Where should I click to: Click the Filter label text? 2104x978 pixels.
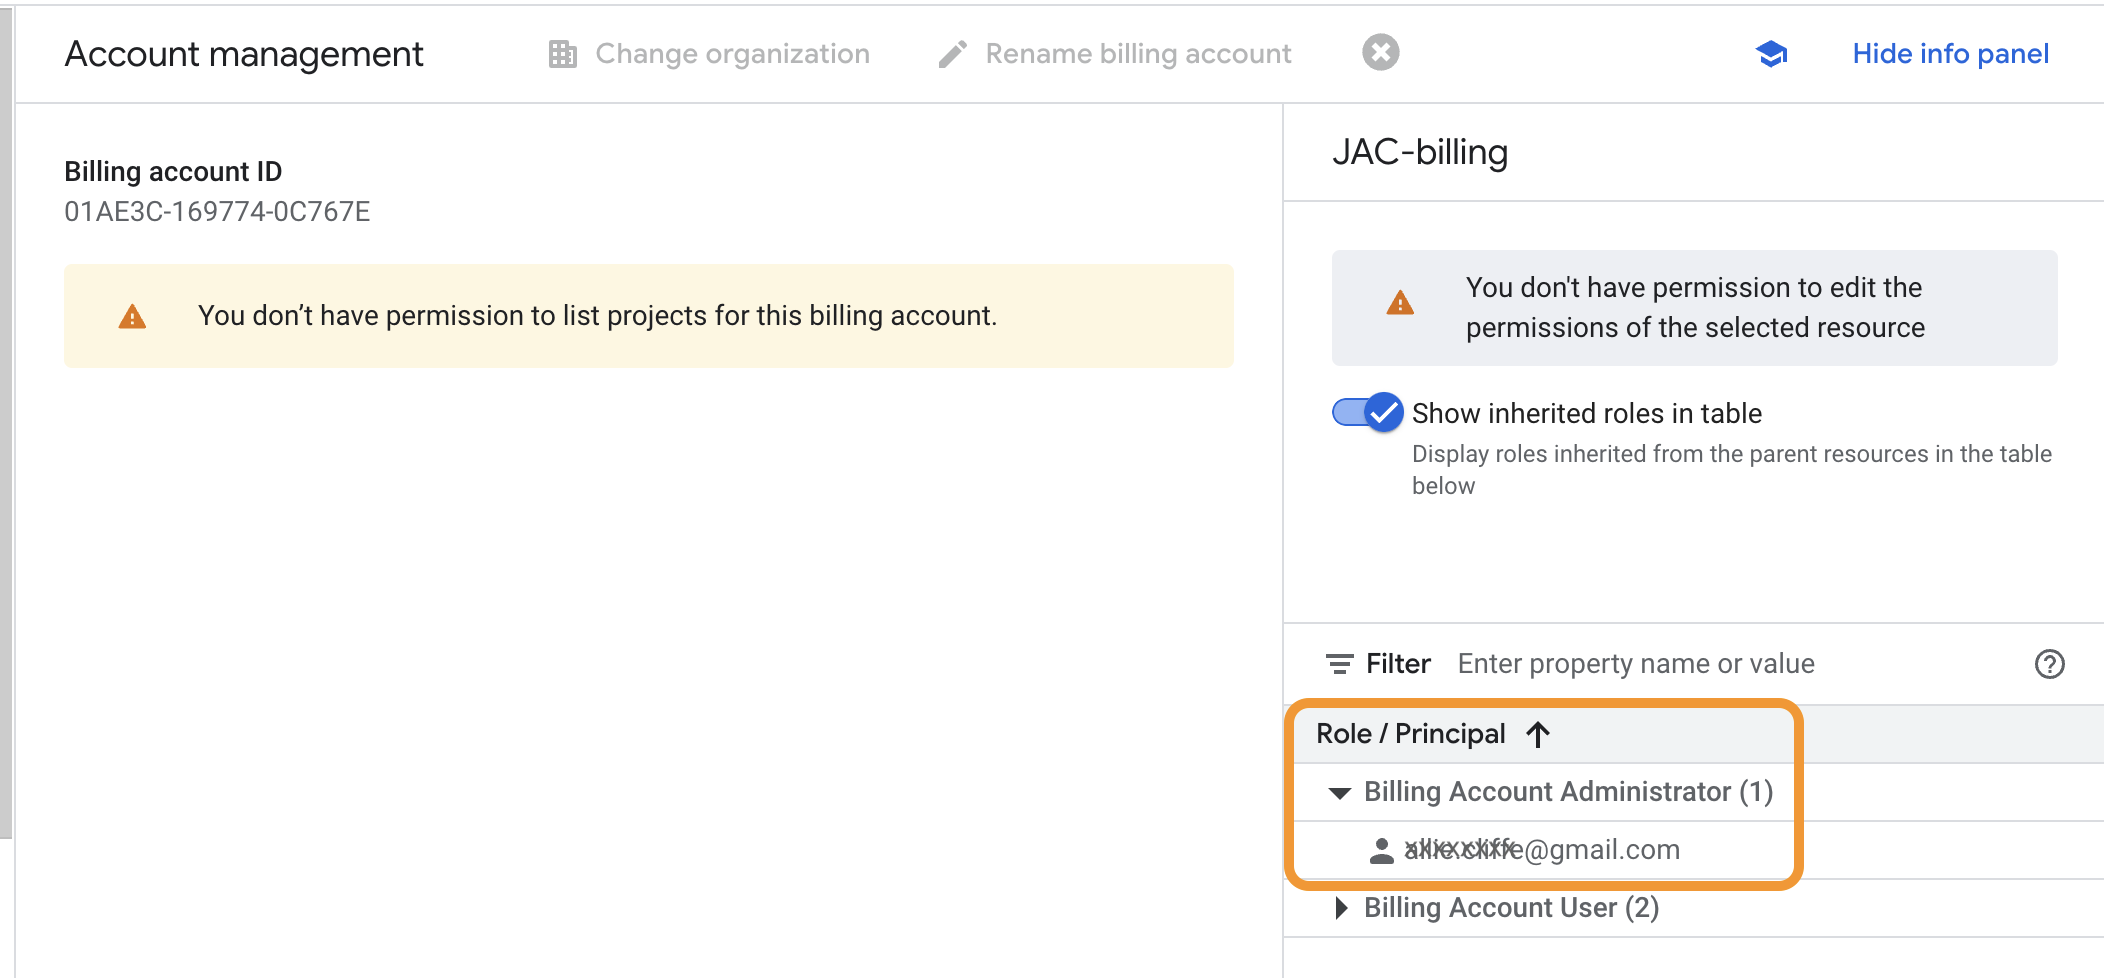pyautogui.click(x=1398, y=664)
